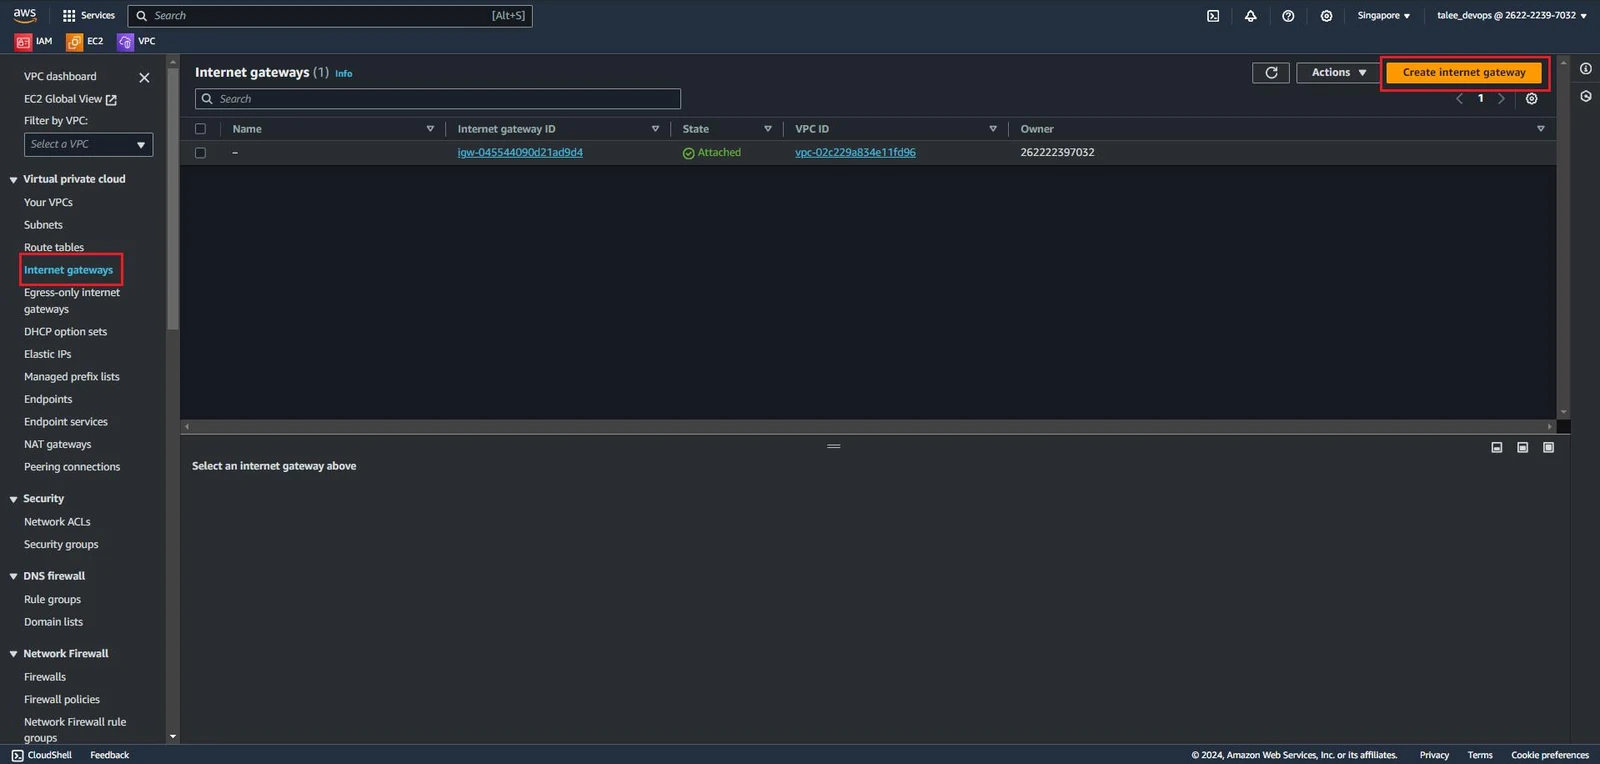Launch CloudShell from top bar icon
Viewport: 1600px width, 764px height.
point(1213,16)
